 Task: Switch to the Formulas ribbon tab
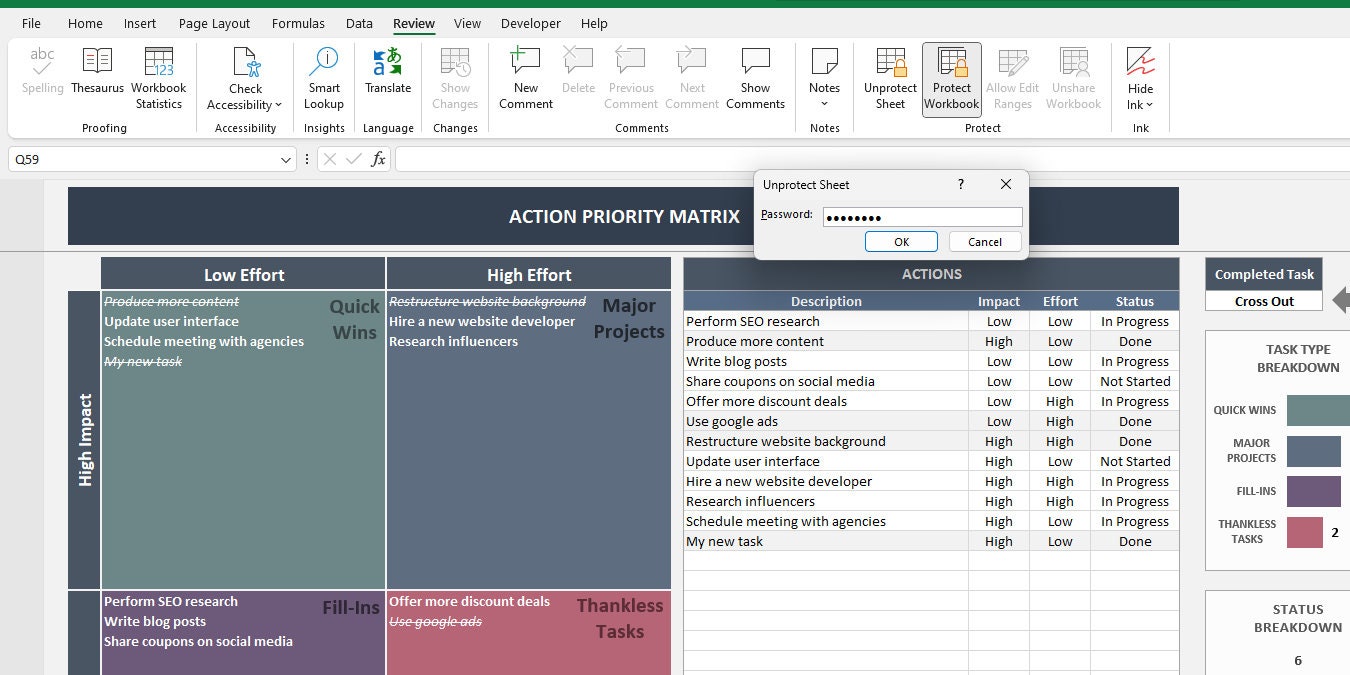298,23
